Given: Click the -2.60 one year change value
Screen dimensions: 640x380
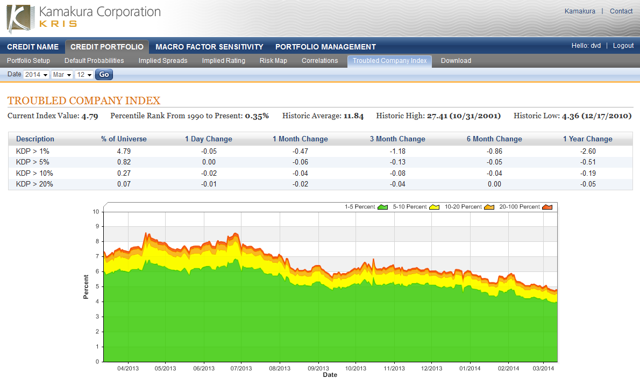Looking at the screenshot, I should [588, 151].
